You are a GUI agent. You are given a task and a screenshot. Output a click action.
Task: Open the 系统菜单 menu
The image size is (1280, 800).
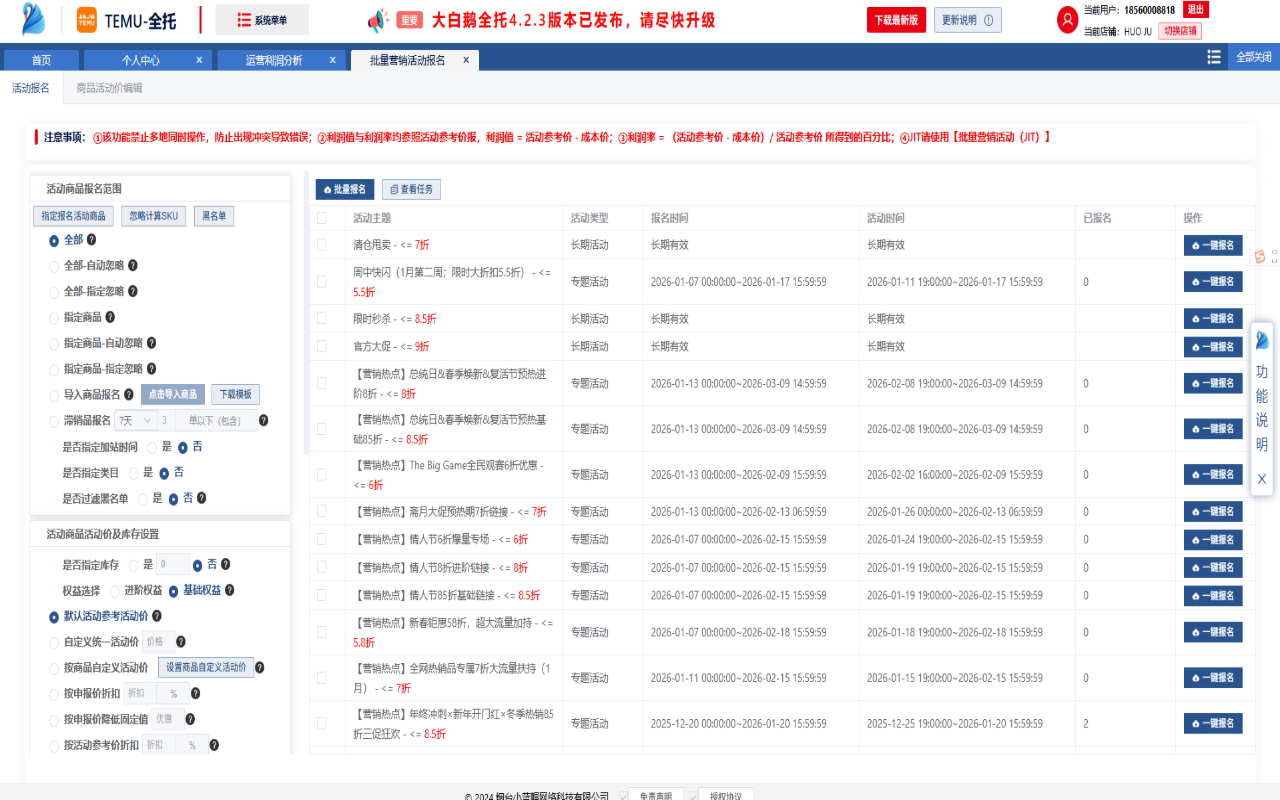(262, 20)
